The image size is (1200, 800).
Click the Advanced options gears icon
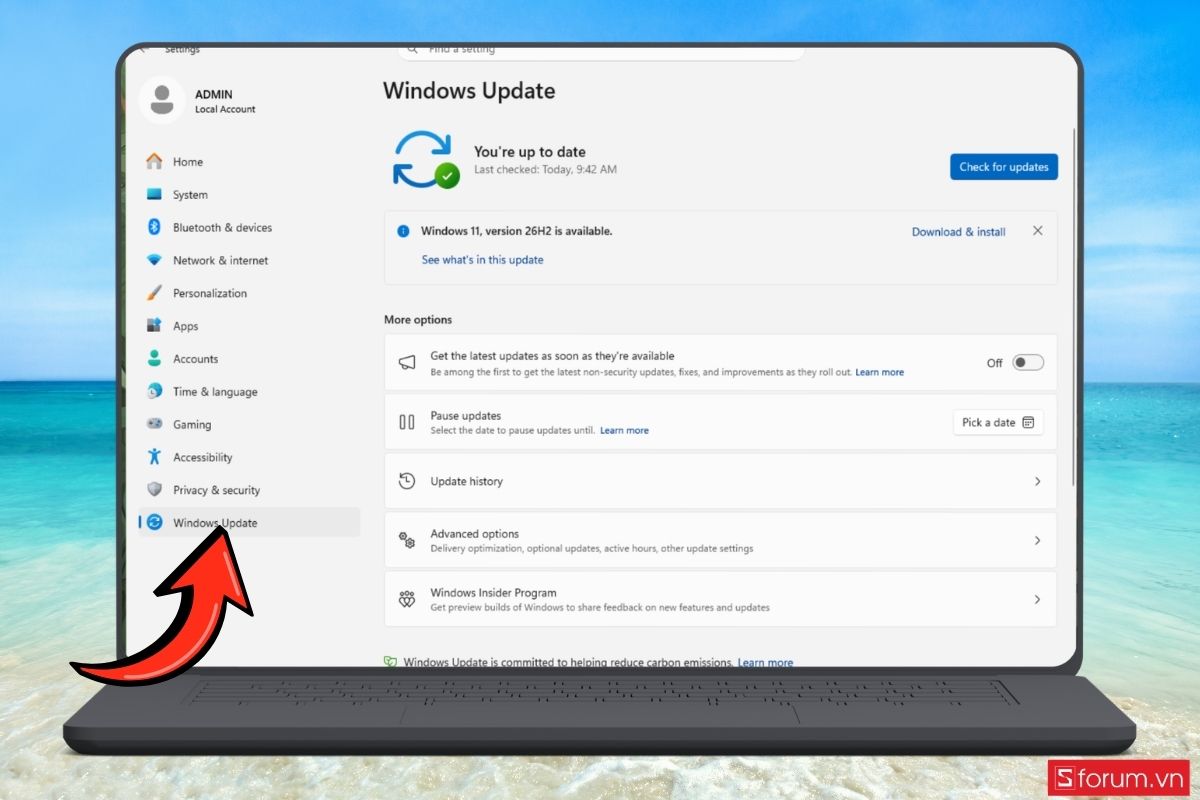[407, 540]
